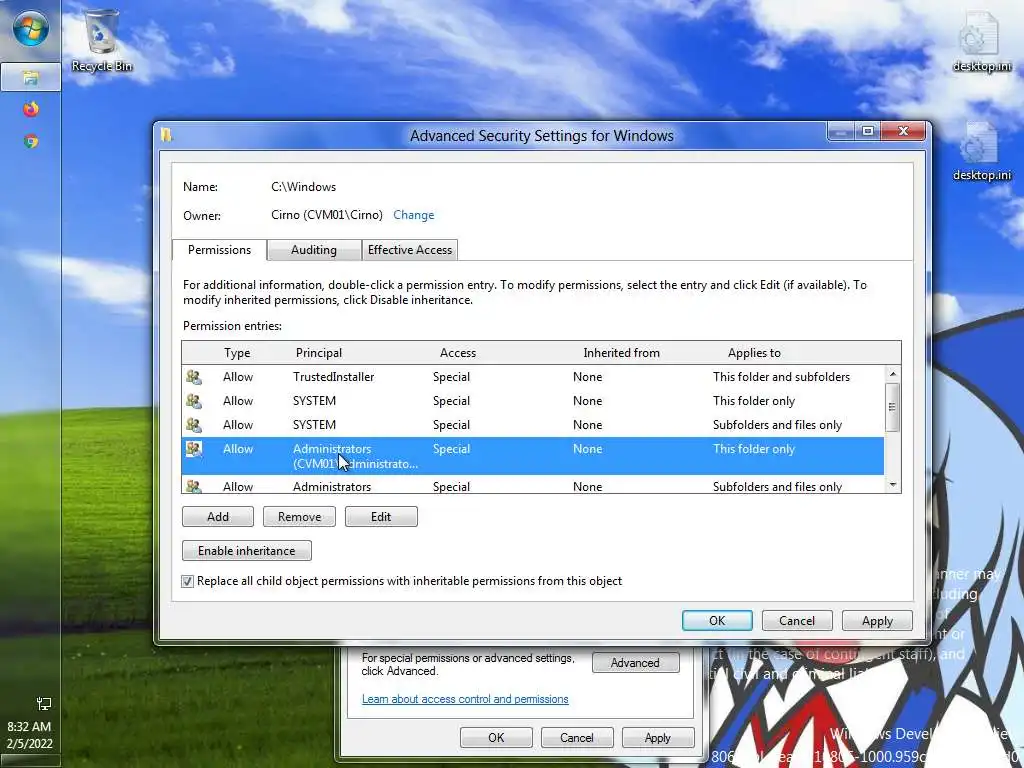Switch to the Permissions tab

point(219,249)
